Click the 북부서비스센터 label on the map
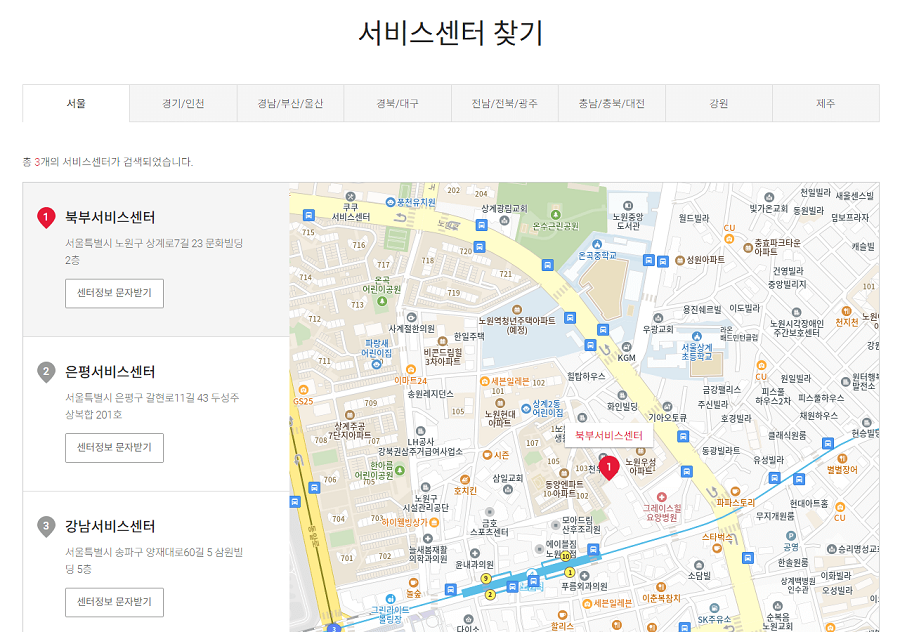 pyautogui.click(x=609, y=435)
